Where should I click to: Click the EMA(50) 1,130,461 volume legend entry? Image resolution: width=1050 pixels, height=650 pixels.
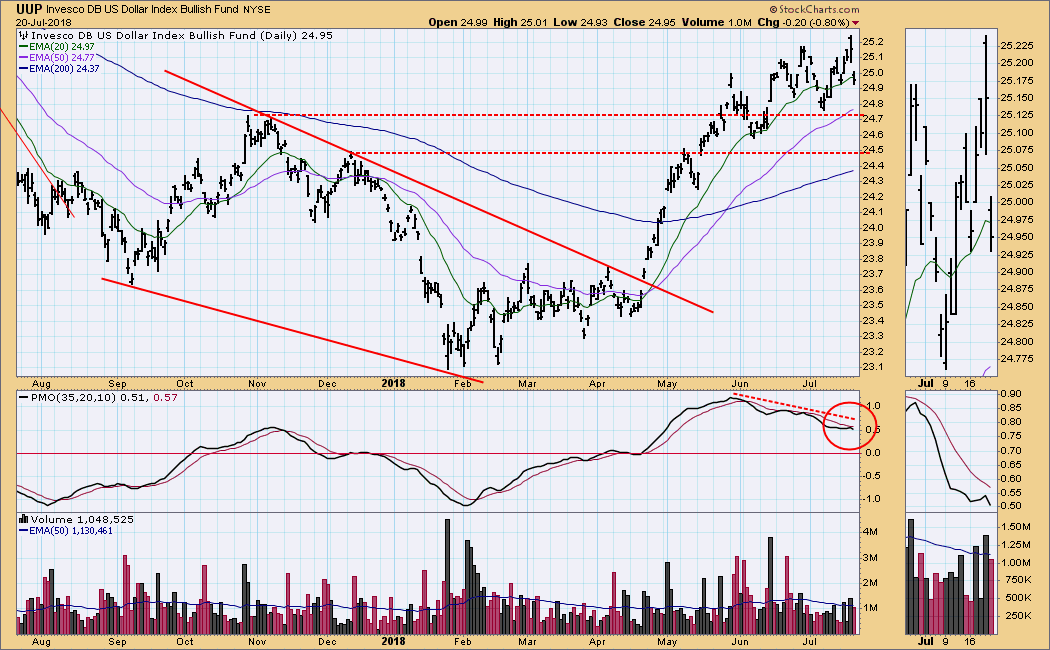coord(71,531)
